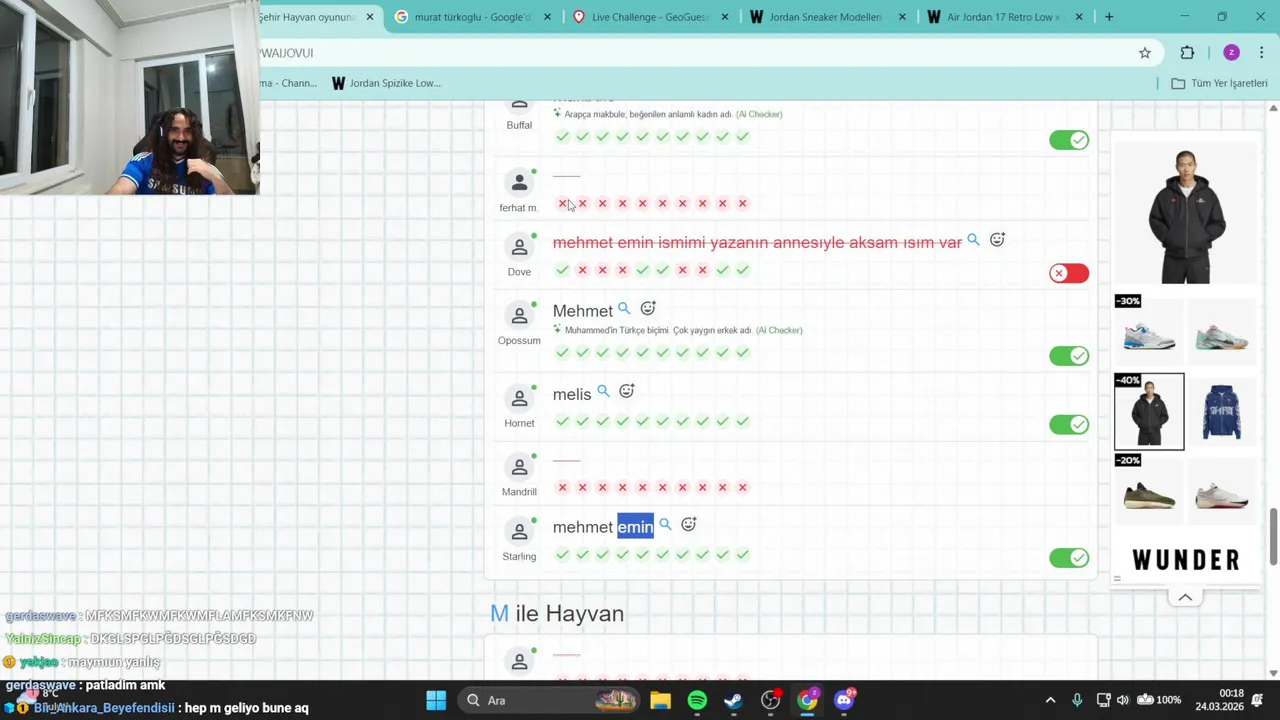Open the Windows Start menu

[x=436, y=700]
